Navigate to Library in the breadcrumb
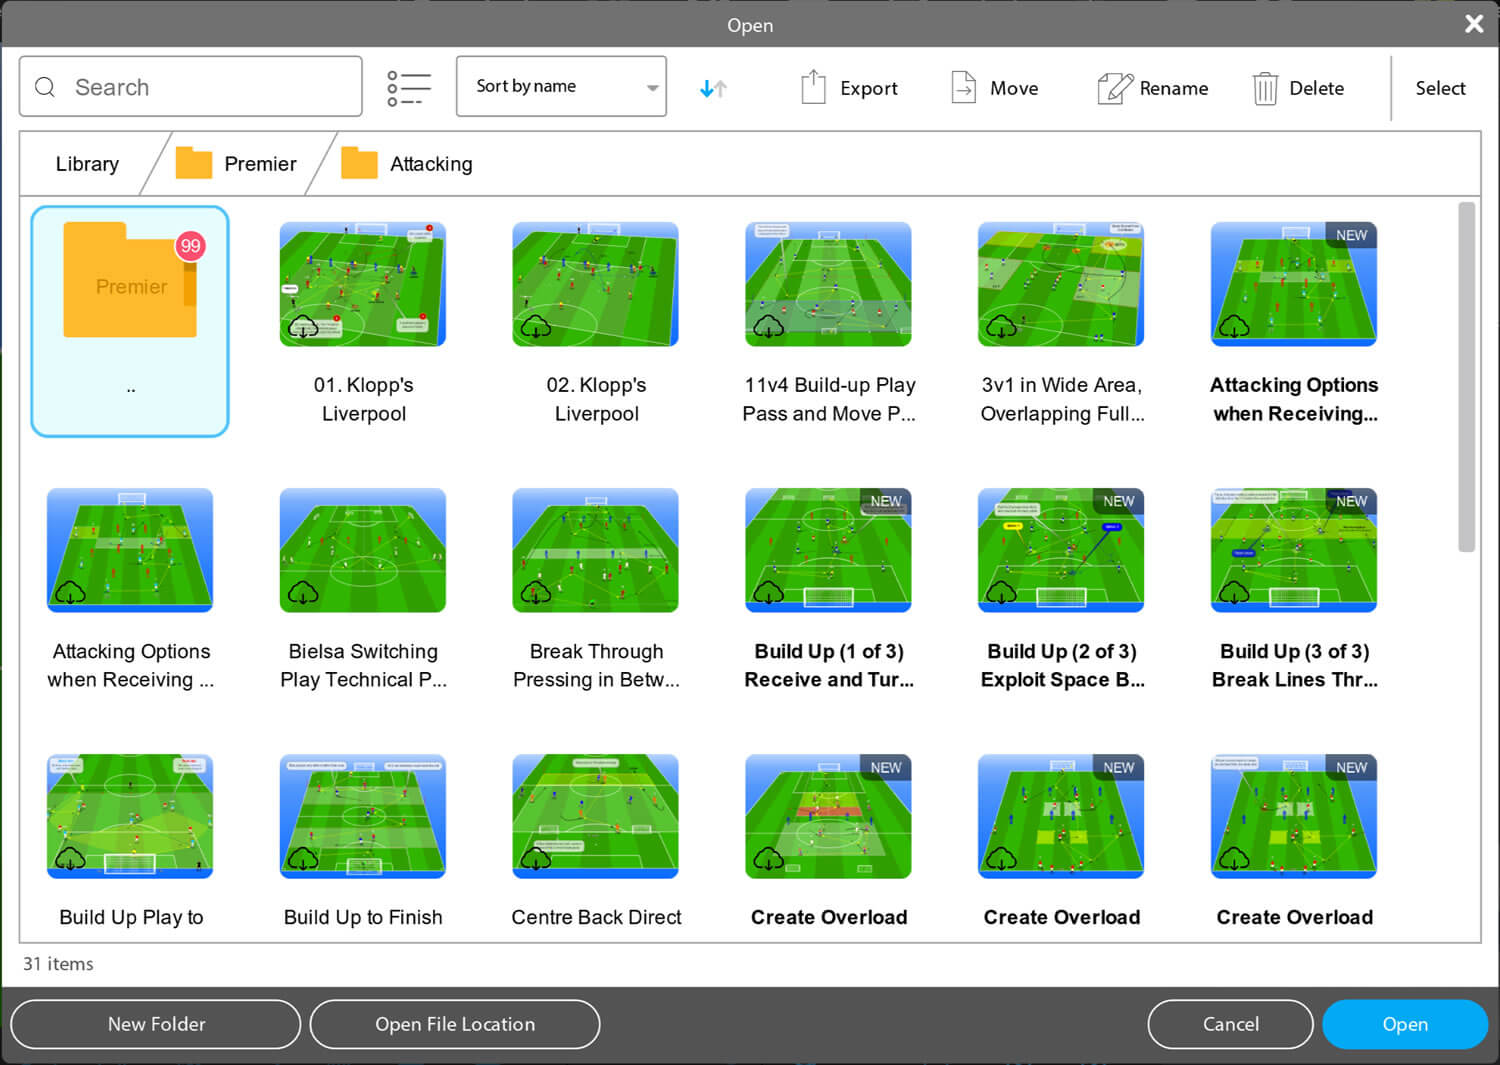This screenshot has height=1065, width=1500. [x=86, y=163]
